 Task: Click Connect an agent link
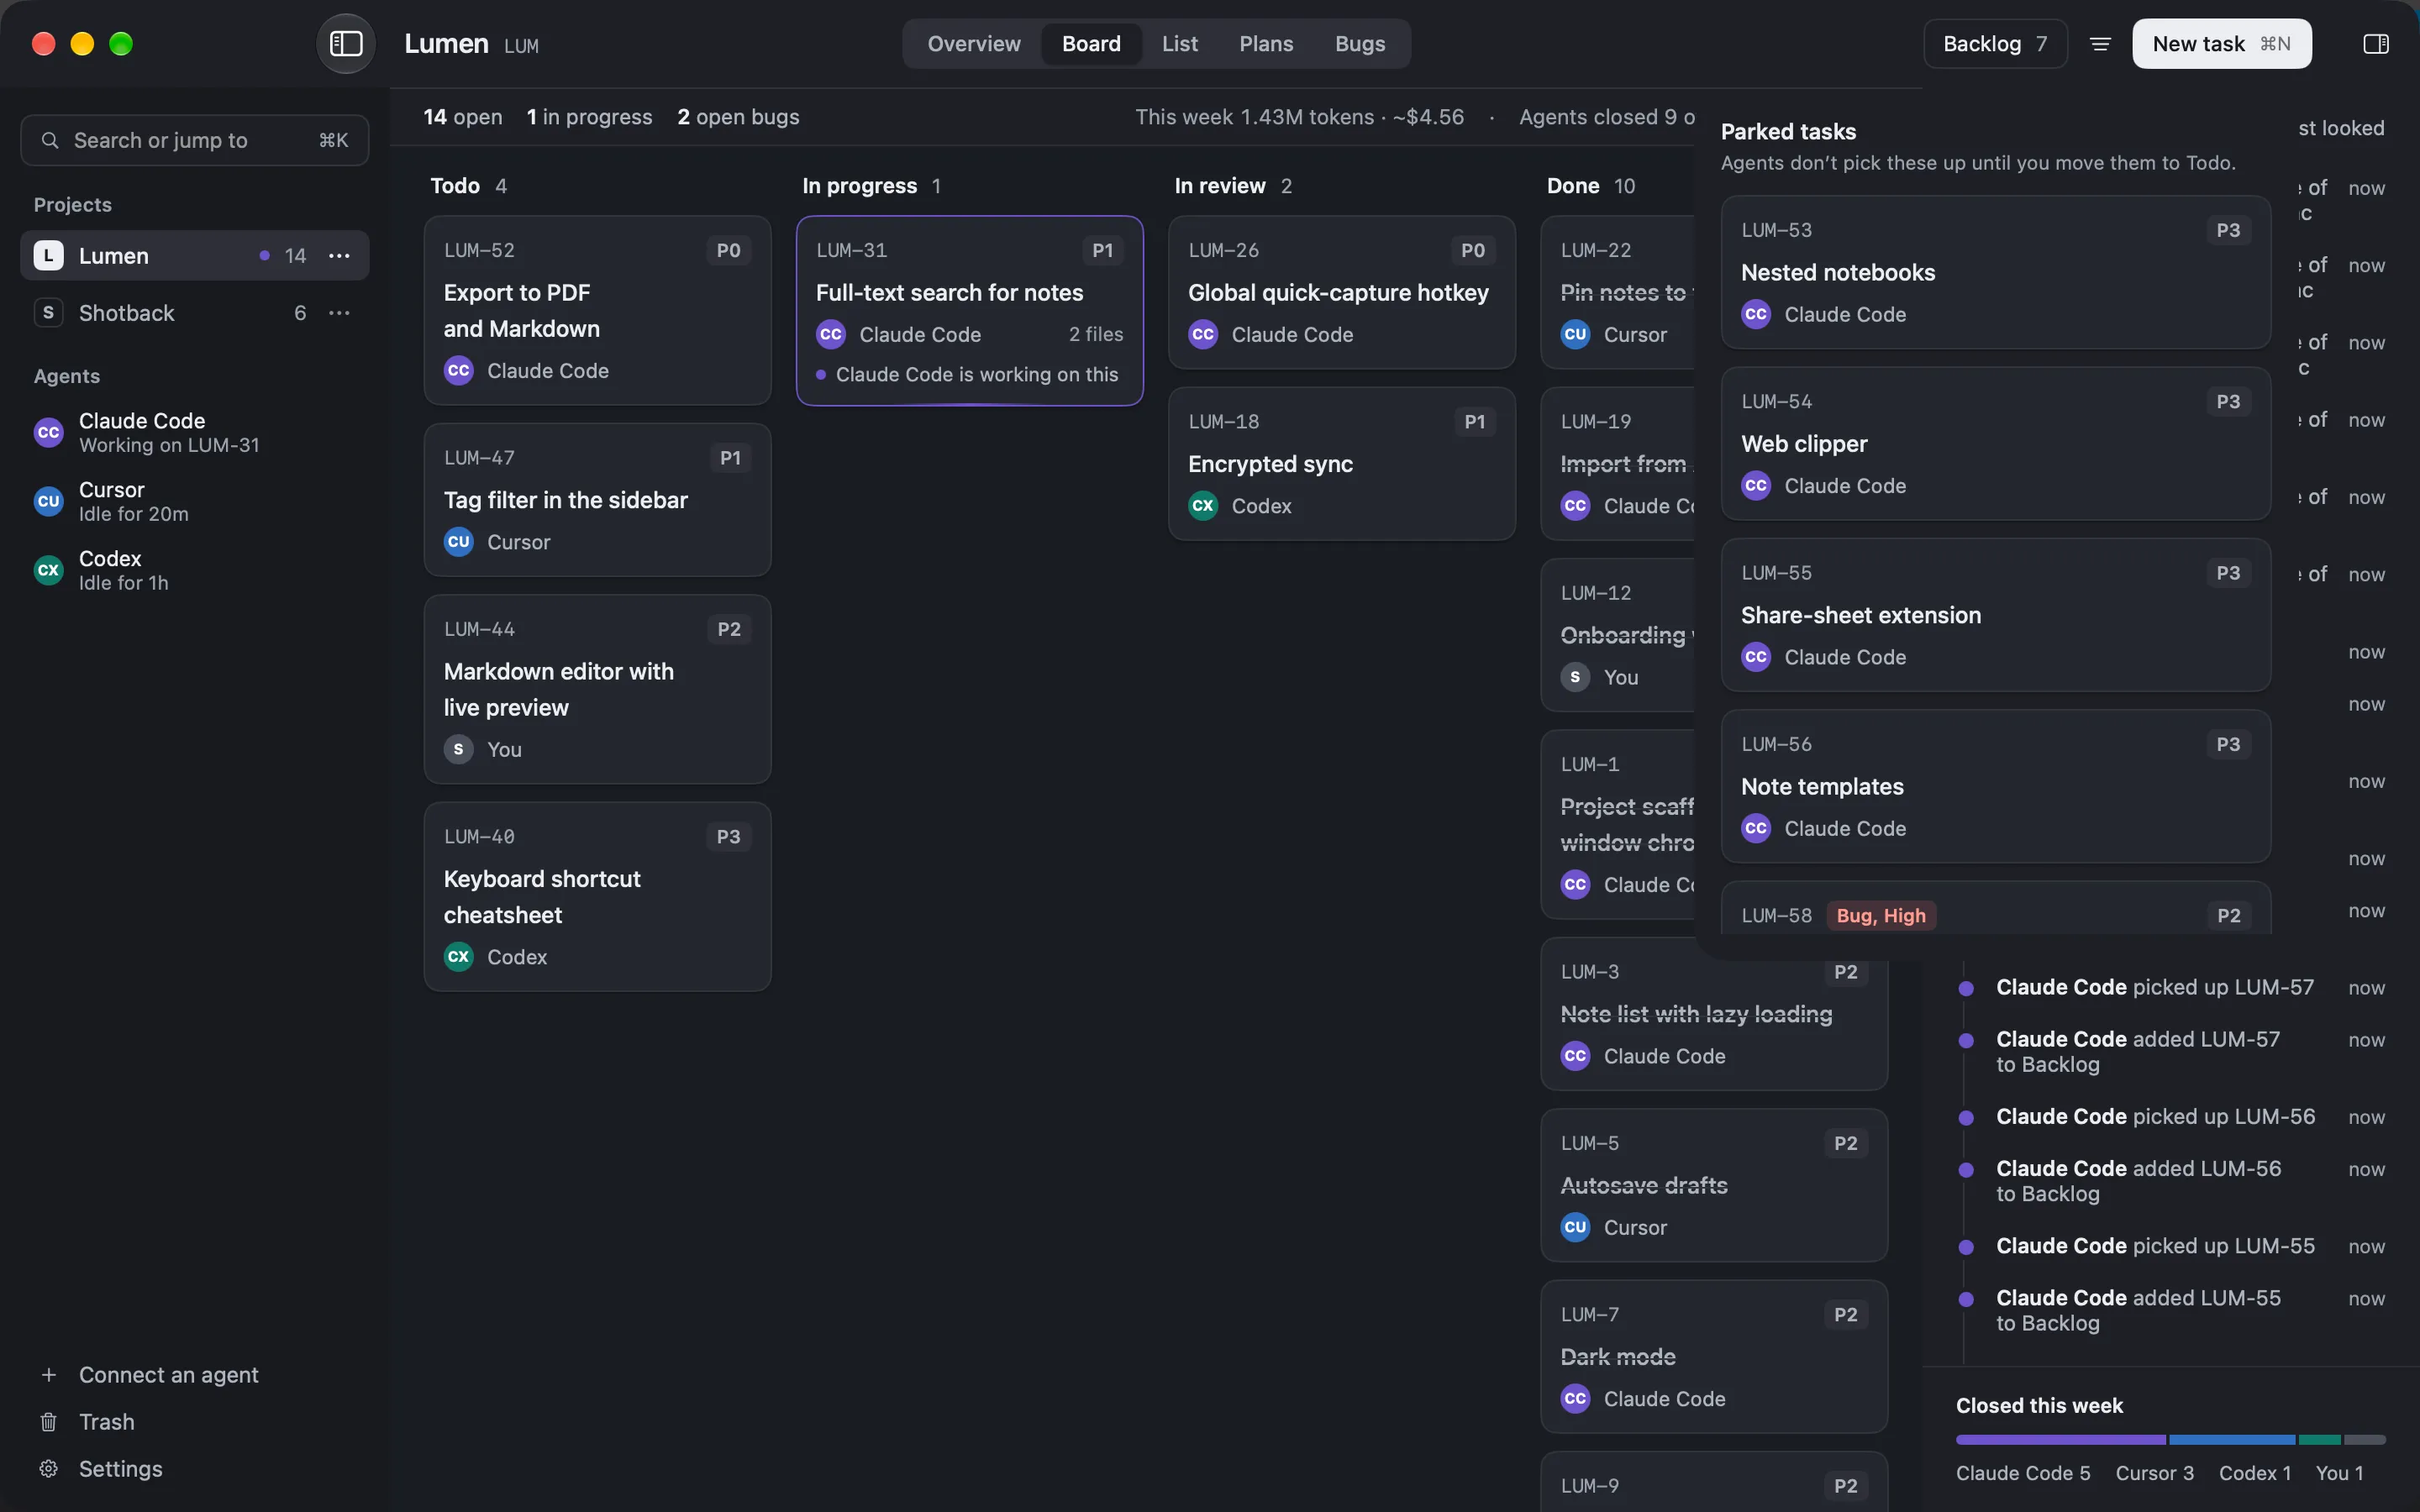tap(168, 1375)
